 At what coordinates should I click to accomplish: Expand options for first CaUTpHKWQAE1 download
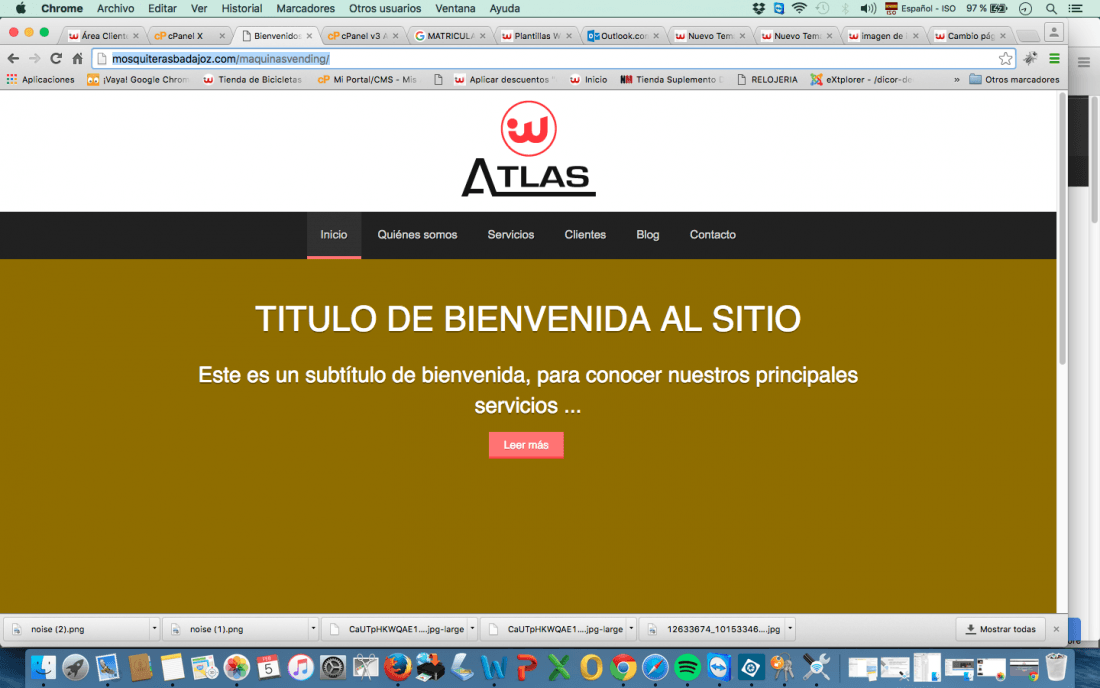click(x=472, y=628)
